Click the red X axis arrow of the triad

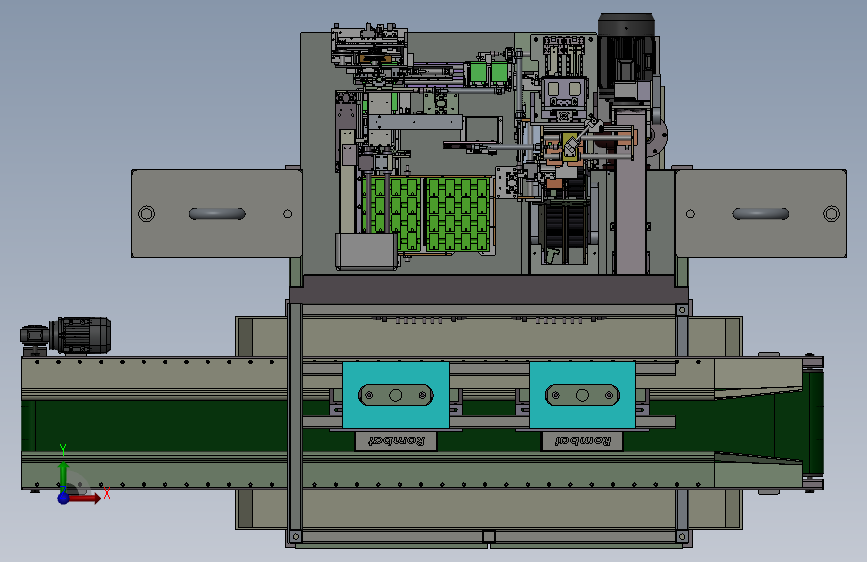[85, 498]
